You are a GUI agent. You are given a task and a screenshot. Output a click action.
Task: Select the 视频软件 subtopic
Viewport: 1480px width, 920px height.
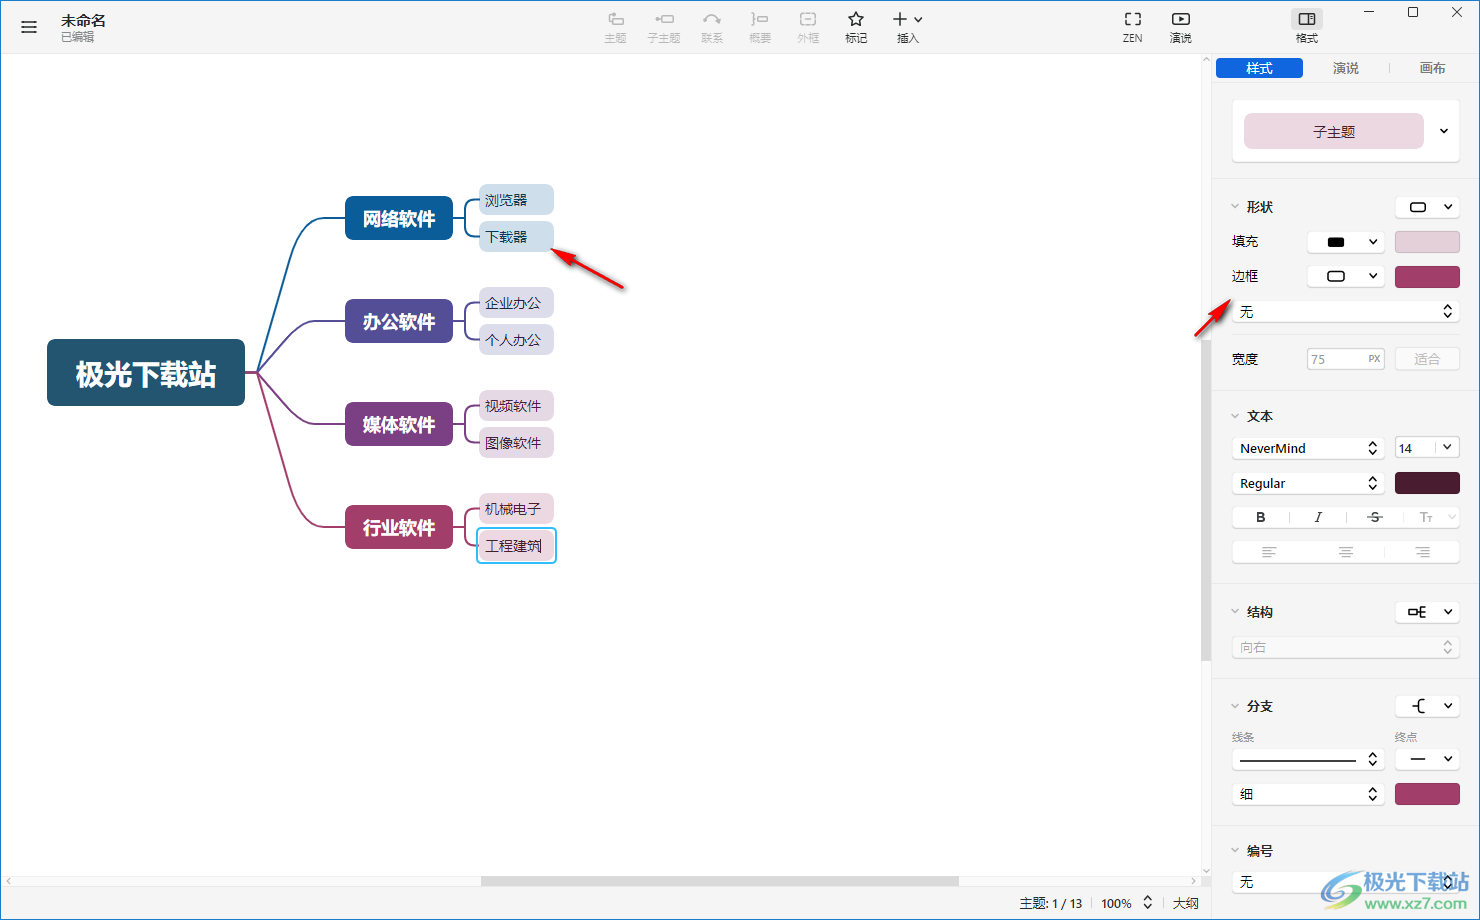pos(516,406)
